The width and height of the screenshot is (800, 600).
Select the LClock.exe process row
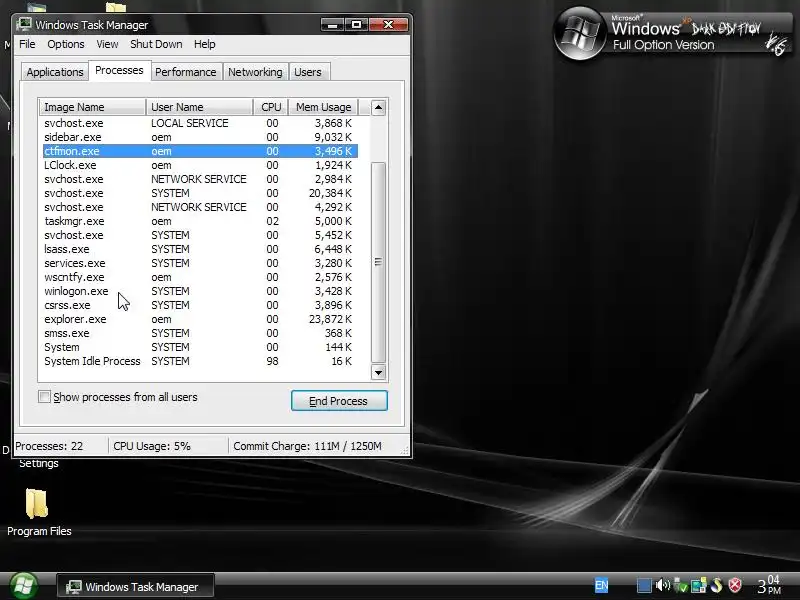point(200,165)
